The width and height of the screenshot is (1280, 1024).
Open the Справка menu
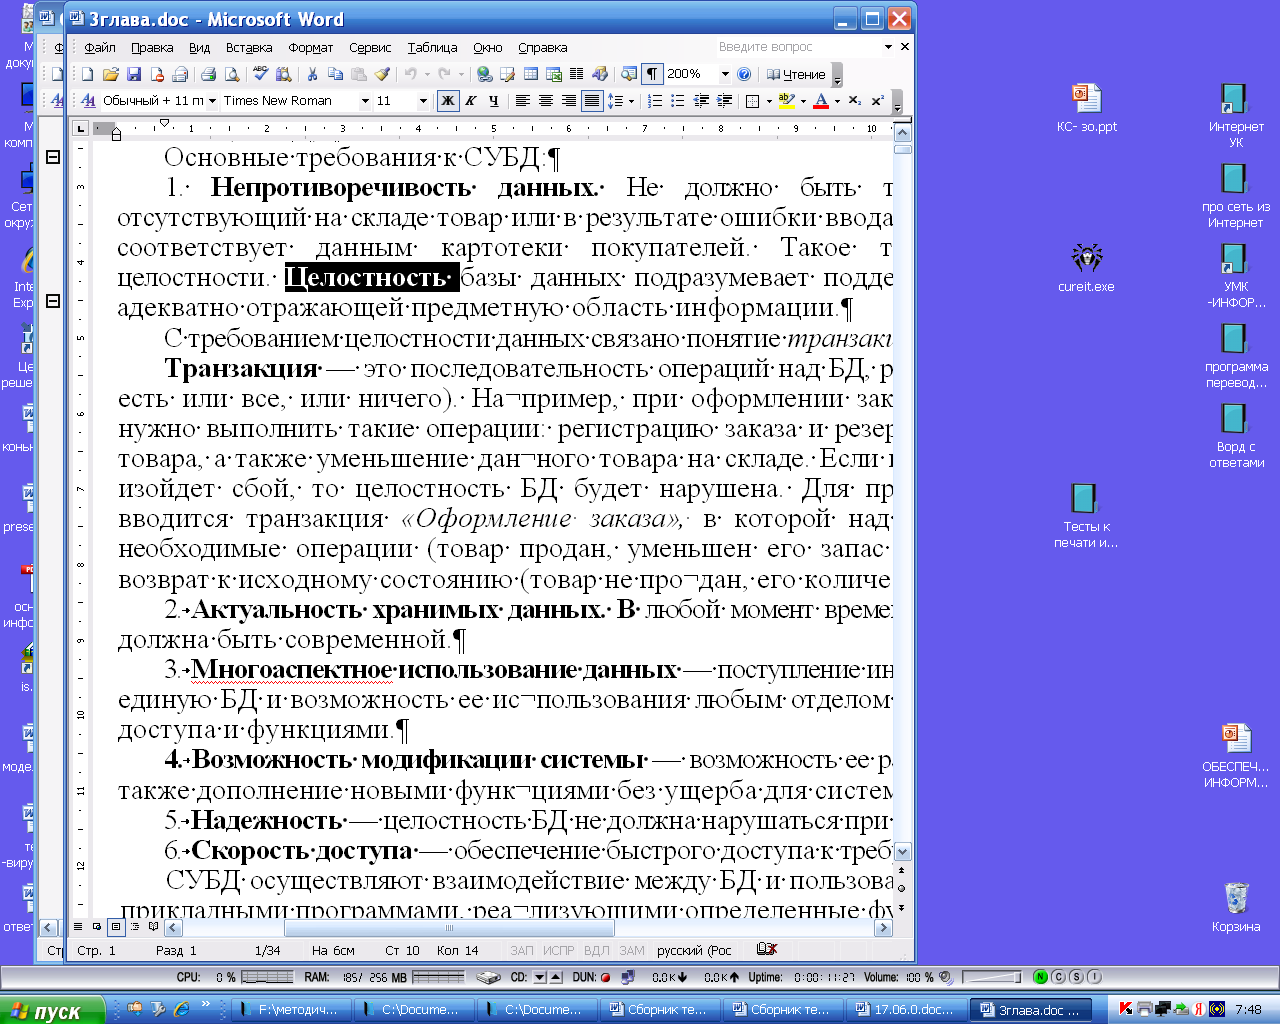pyautogui.click(x=543, y=47)
